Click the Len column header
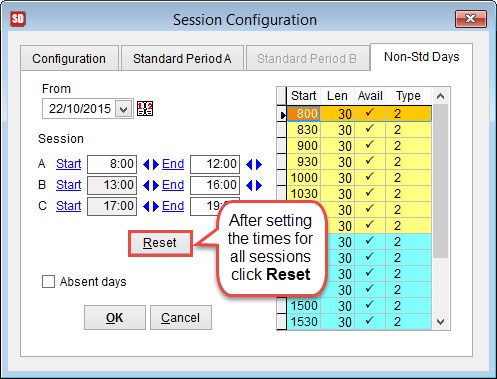Image resolution: width=497 pixels, height=379 pixels. click(x=337, y=96)
